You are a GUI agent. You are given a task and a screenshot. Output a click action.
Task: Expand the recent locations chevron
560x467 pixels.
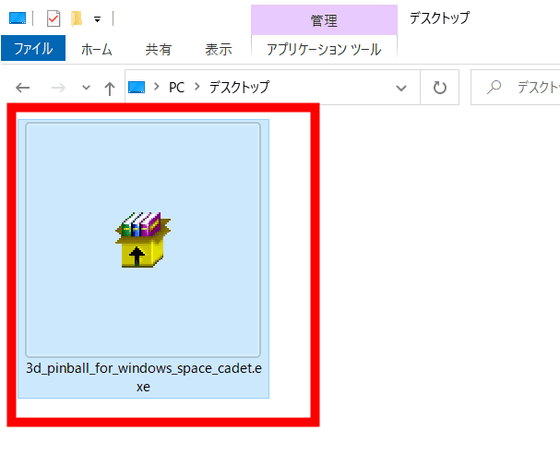pos(86,87)
